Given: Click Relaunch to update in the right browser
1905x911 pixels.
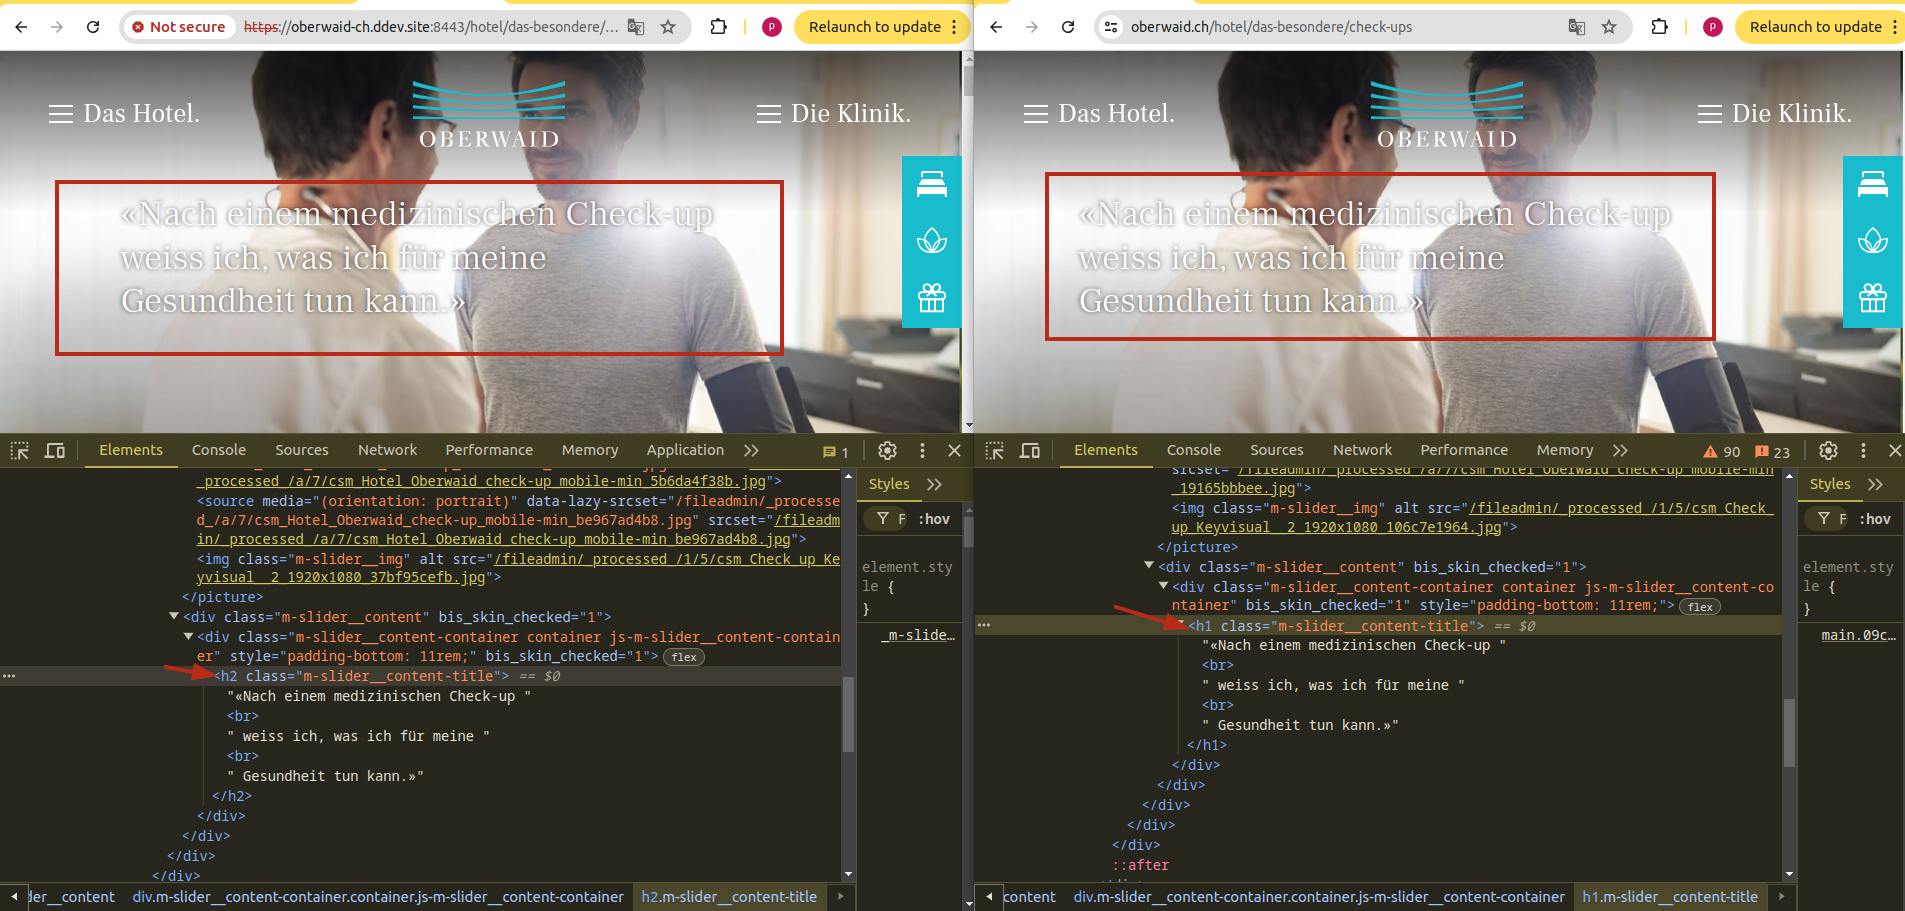Looking at the screenshot, I should coord(1816,27).
